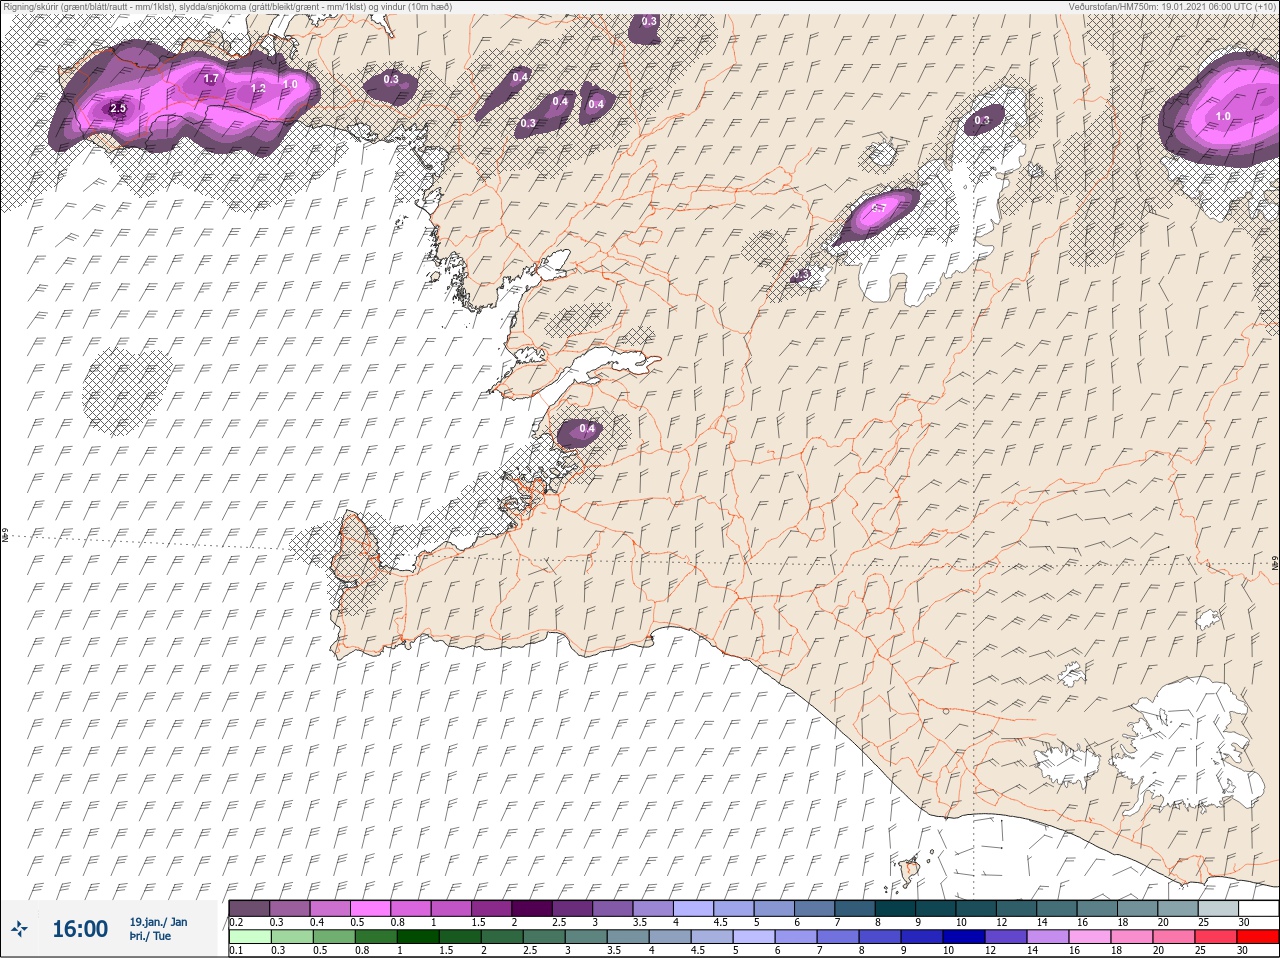1280x958 pixels.
Task: Pick the bright magenta 0.5 swatch in upper legend
Action: coord(371,908)
